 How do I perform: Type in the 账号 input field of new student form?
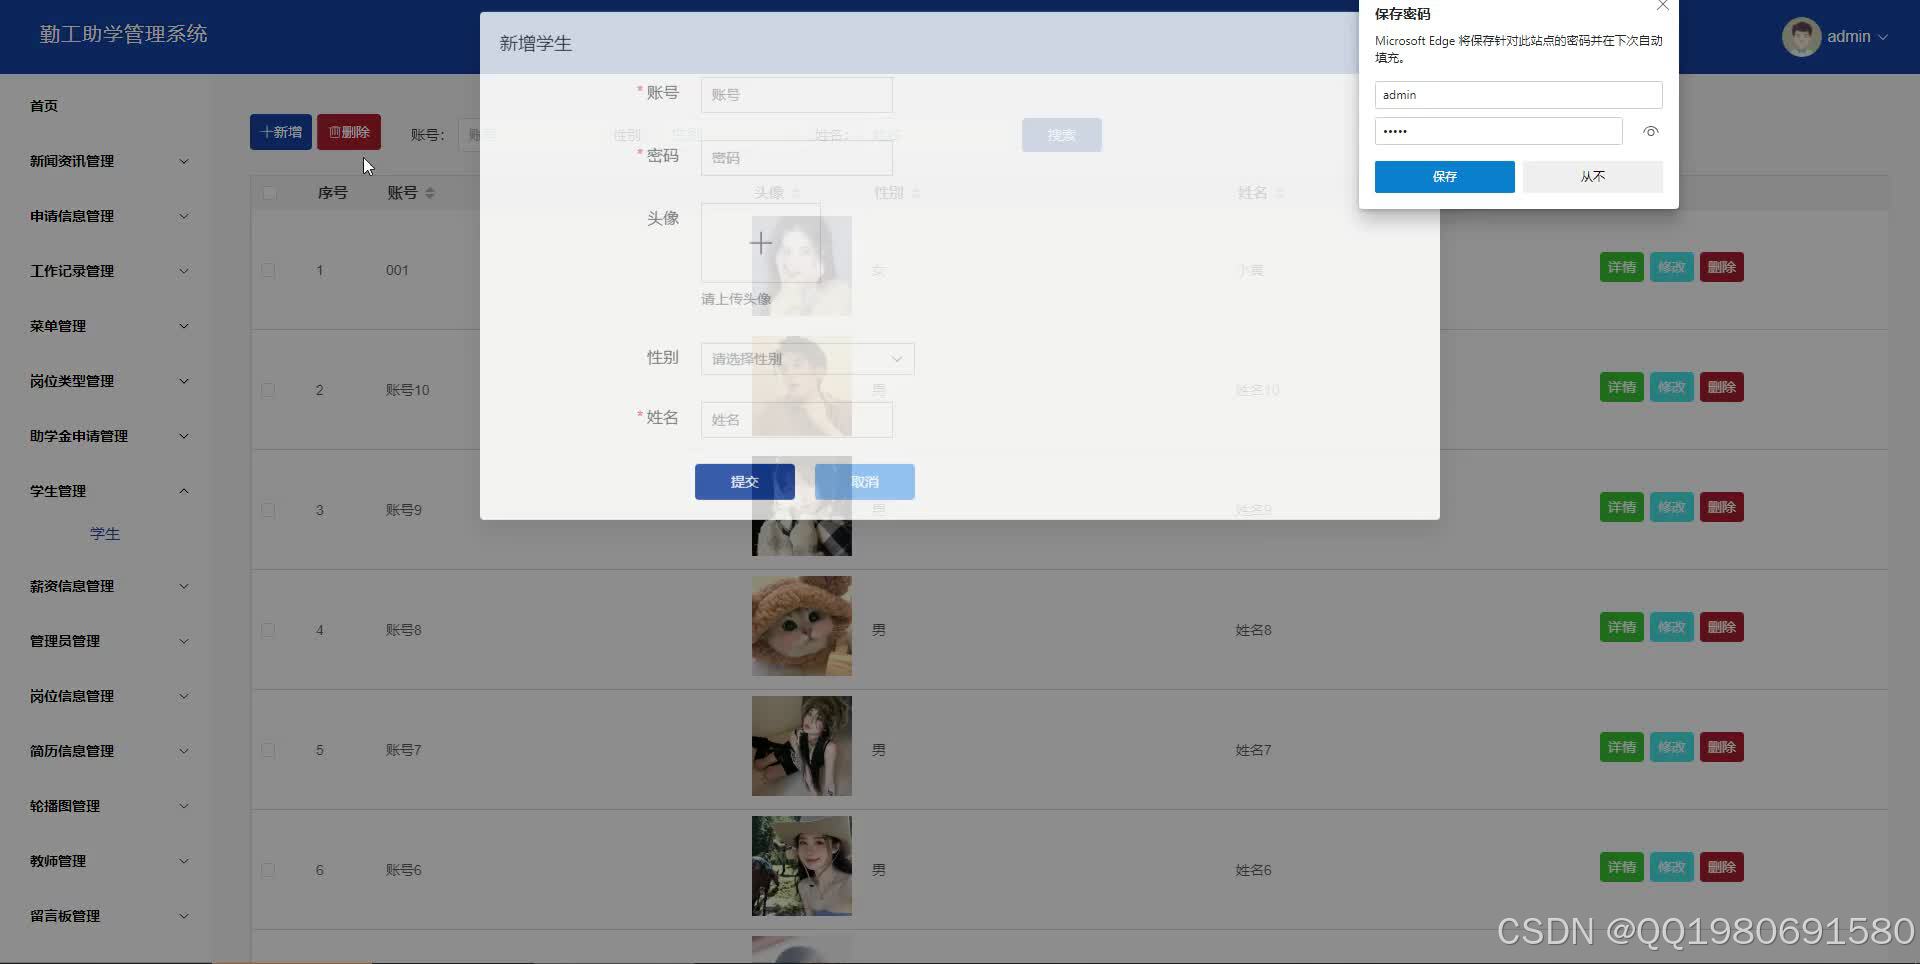796,94
